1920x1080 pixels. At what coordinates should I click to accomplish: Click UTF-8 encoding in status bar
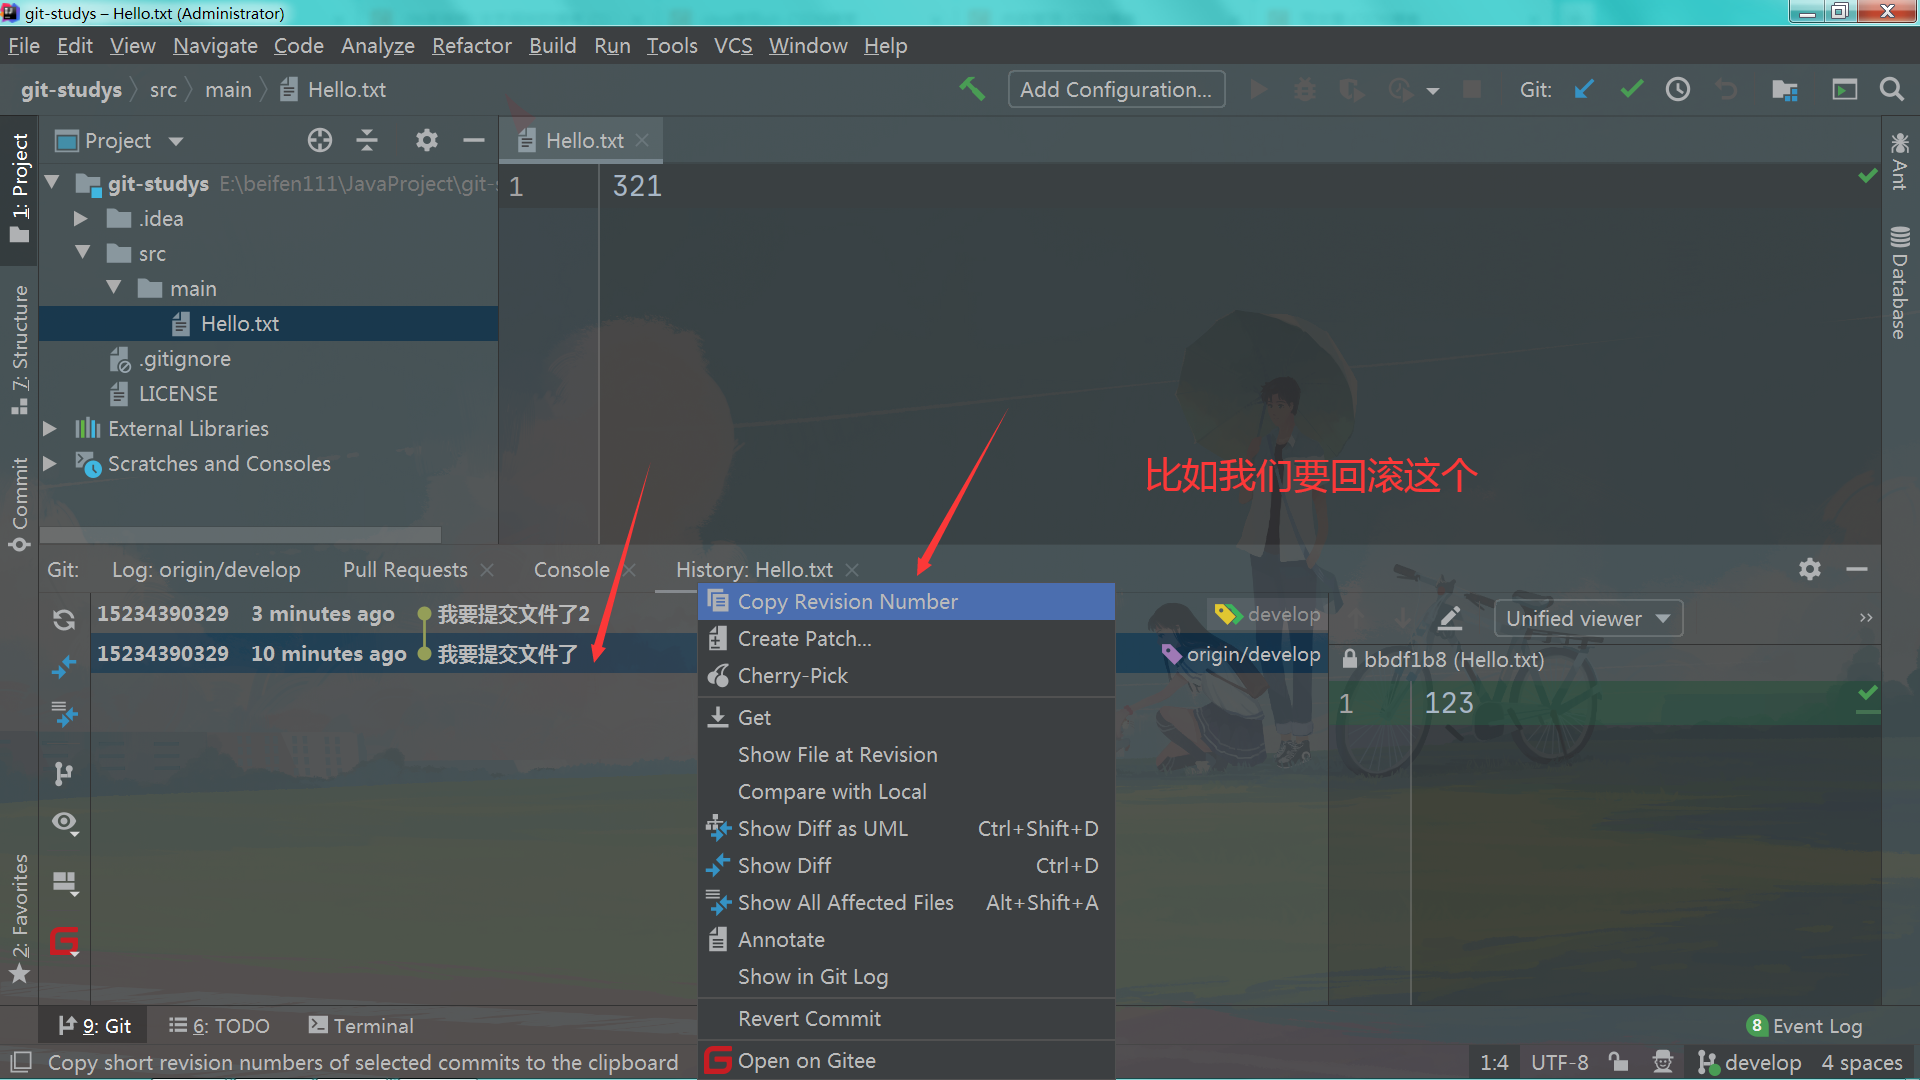tap(1559, 1062)
